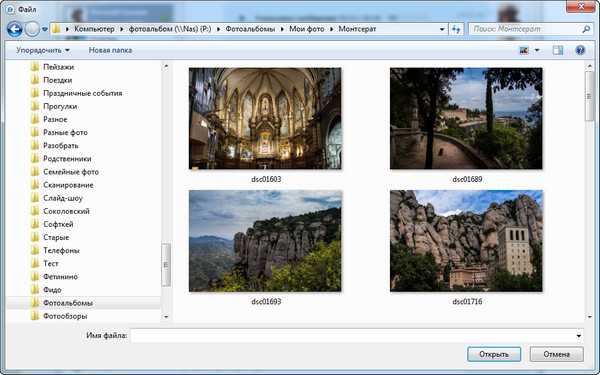Click Новая папка in toolbar
The image size is (600, 375).
(110, 50)
